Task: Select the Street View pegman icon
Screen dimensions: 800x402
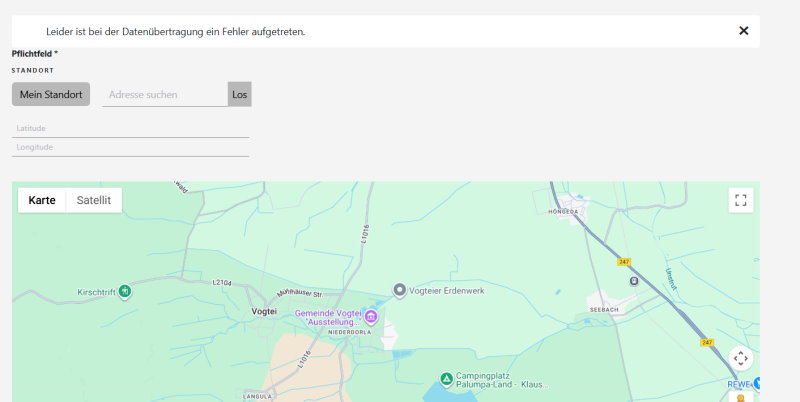Action: (741, 397)
